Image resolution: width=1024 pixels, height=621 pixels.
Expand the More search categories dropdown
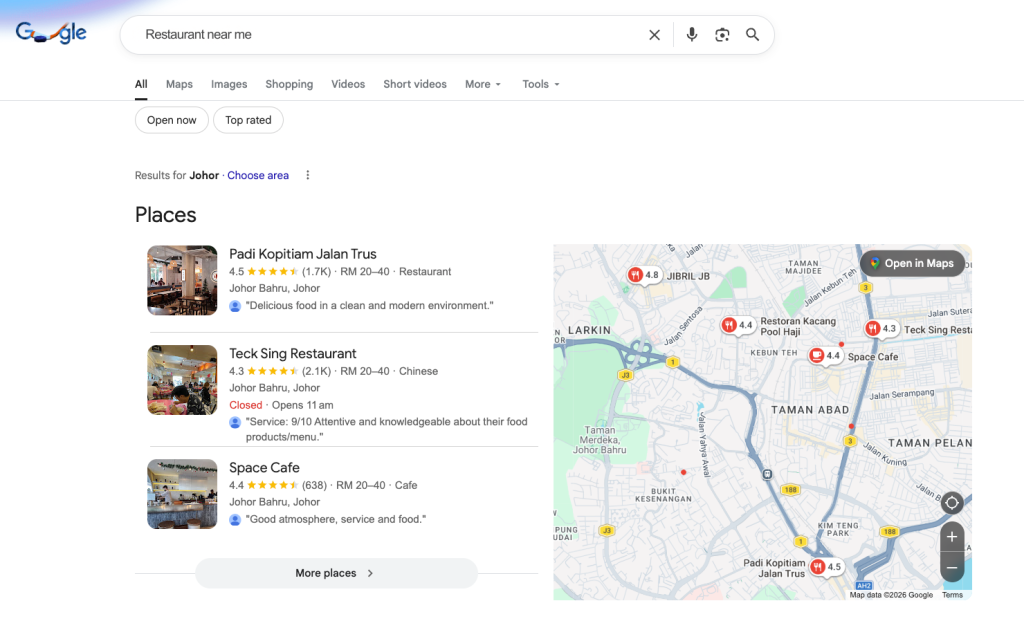tap(483, 84)
